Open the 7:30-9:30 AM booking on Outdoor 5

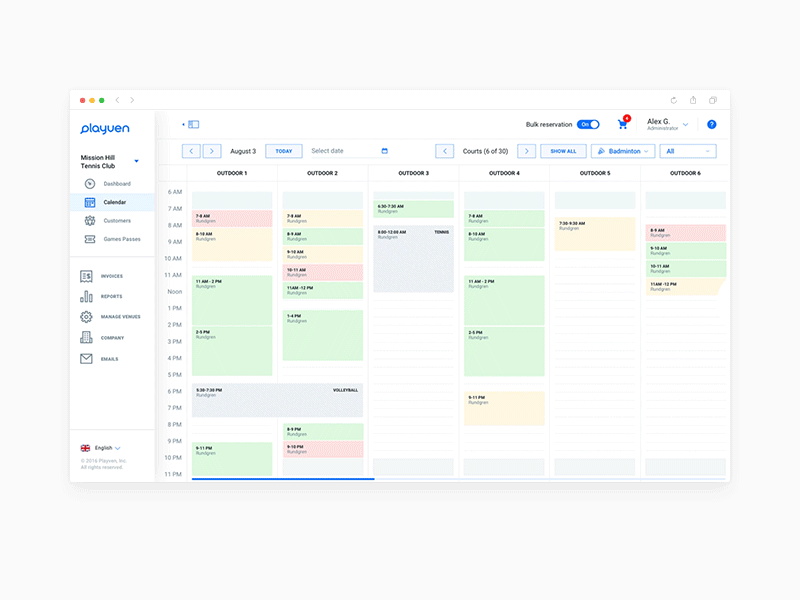(x=595, y=234)
